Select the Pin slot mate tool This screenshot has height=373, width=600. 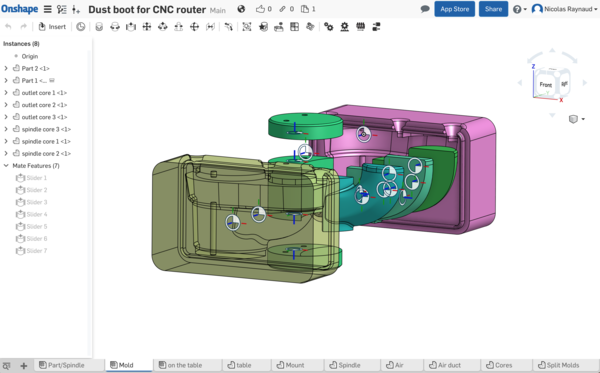click(x=179, y=27)
